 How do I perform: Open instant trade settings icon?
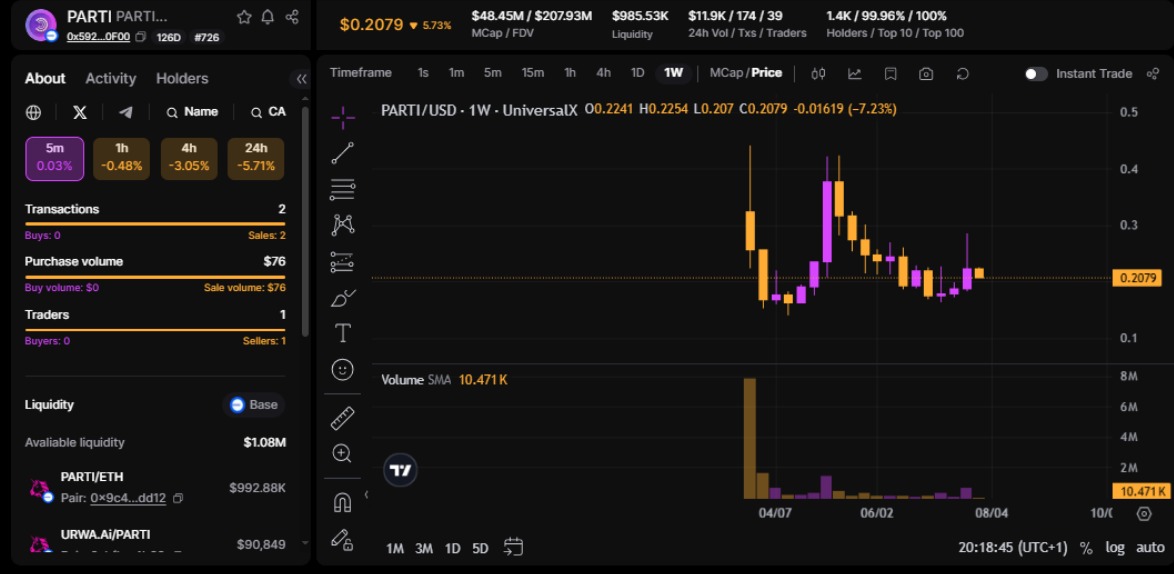[x=1152, y=73]
